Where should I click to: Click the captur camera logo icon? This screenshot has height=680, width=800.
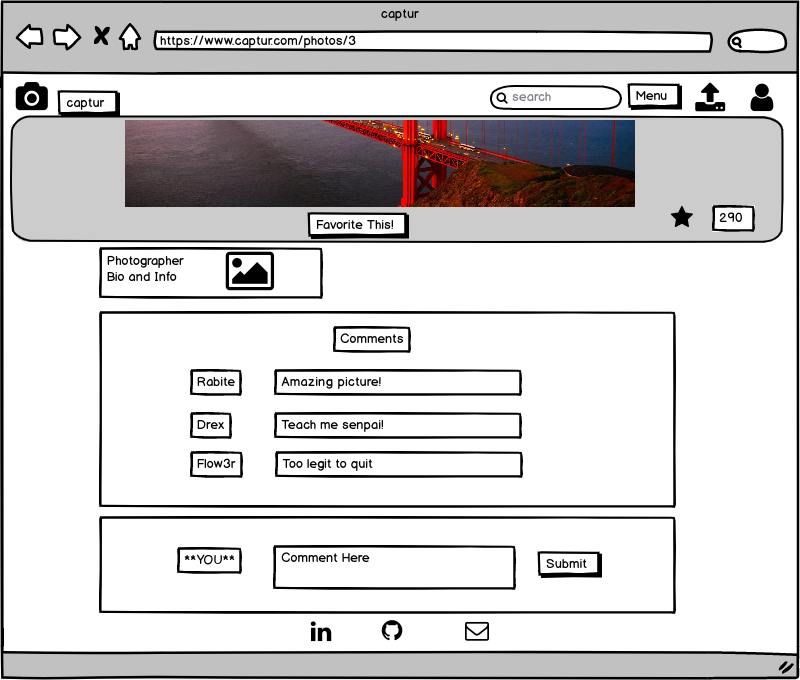click(x=32, y=96)
